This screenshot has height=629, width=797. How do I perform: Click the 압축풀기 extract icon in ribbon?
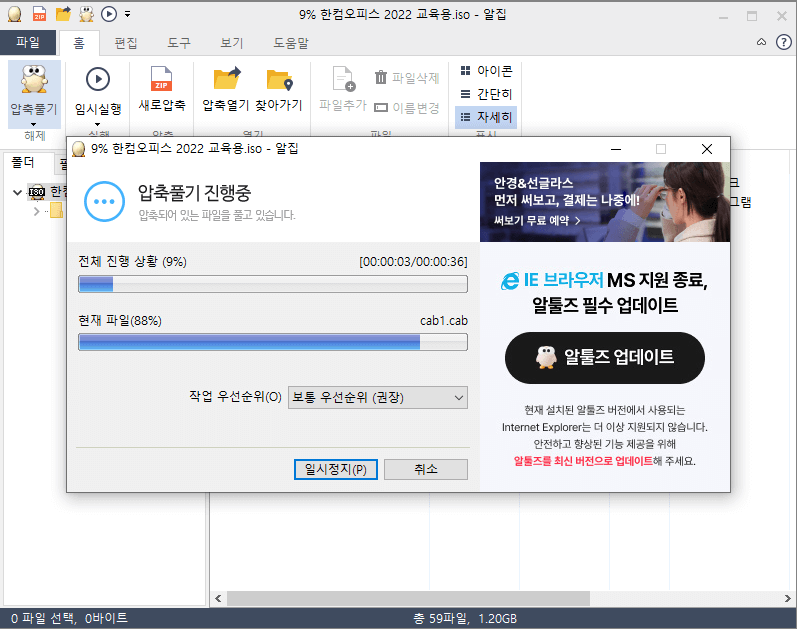(34, 80)
